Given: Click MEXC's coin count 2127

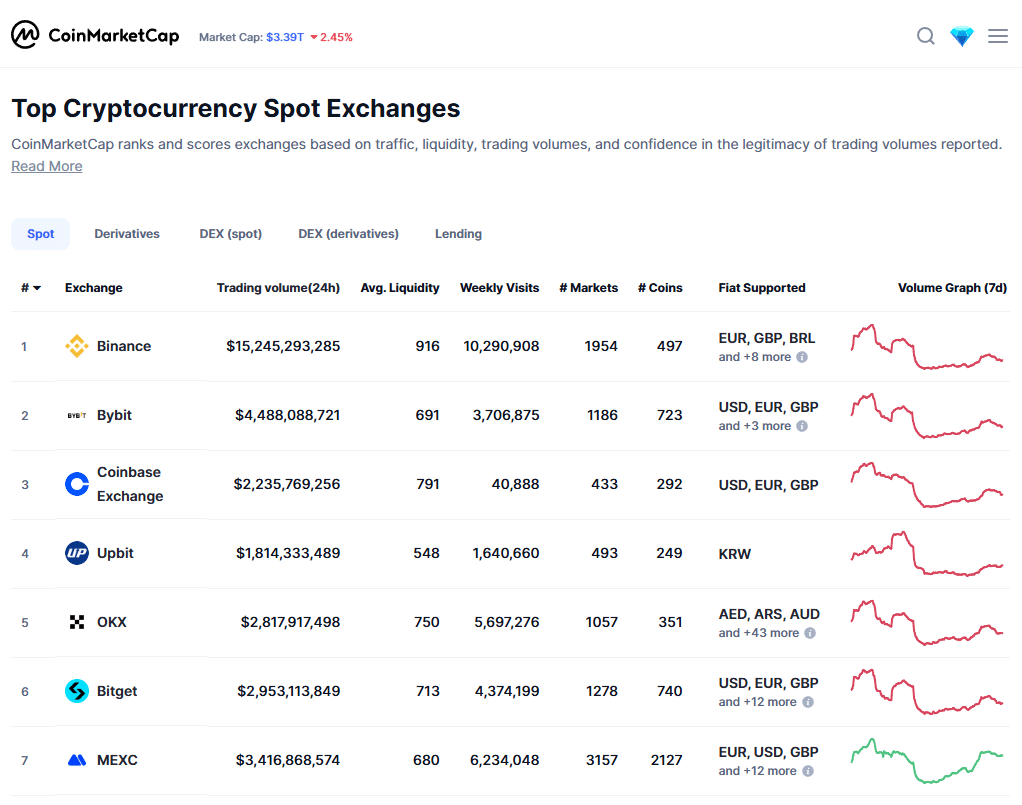Looking at the screenshot, I should (666, 760).
